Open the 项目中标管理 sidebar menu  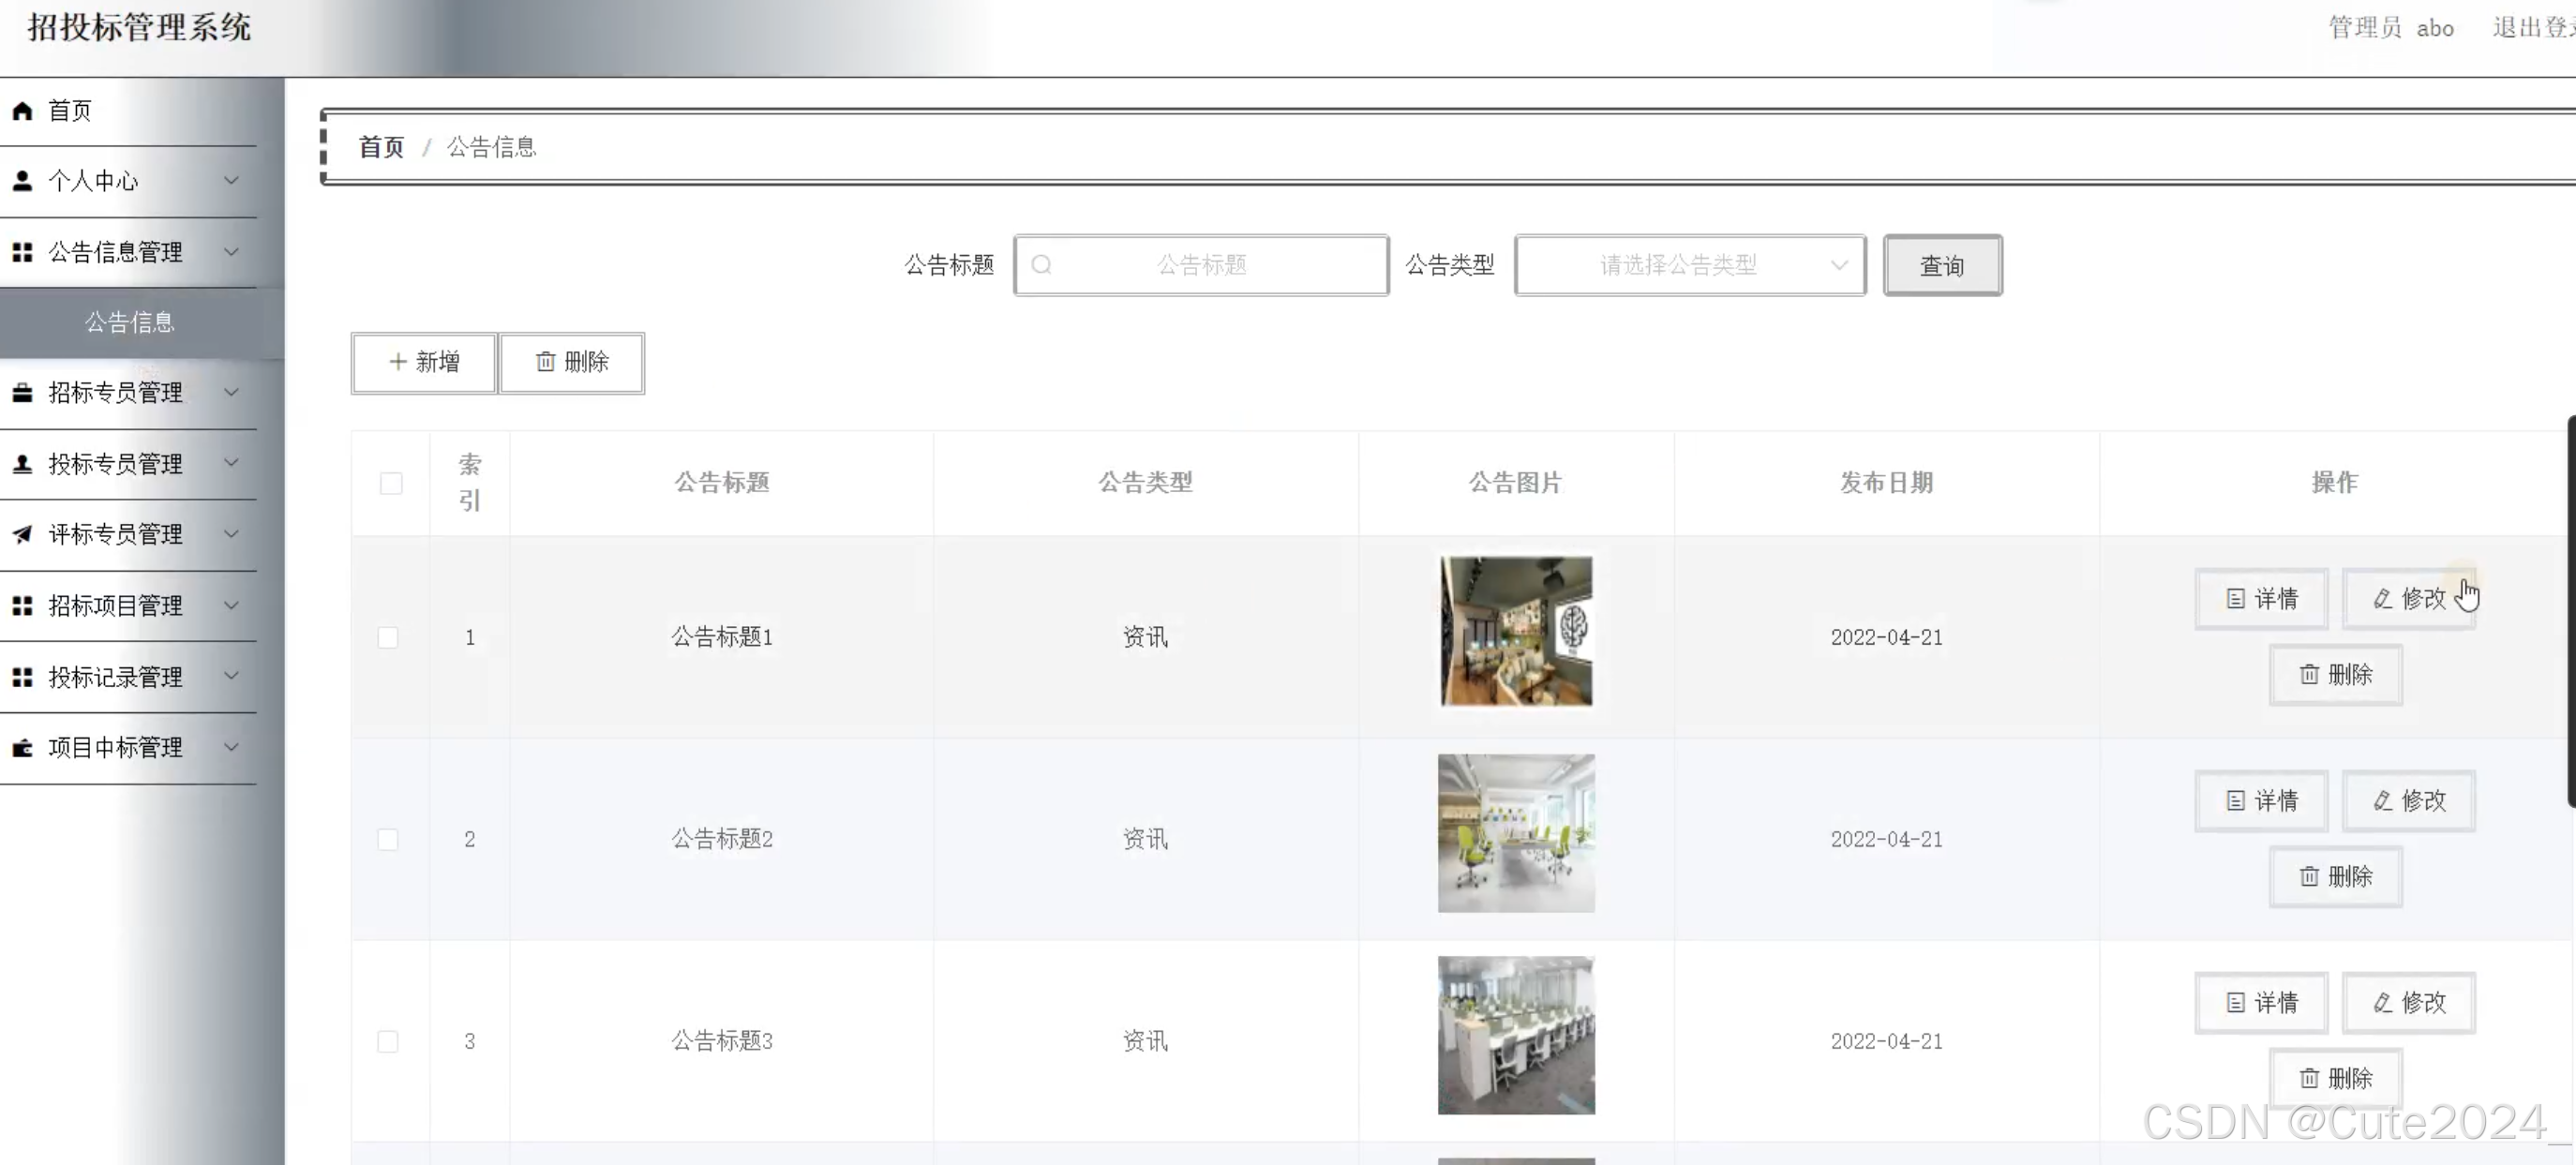click(x=115, y=747)
